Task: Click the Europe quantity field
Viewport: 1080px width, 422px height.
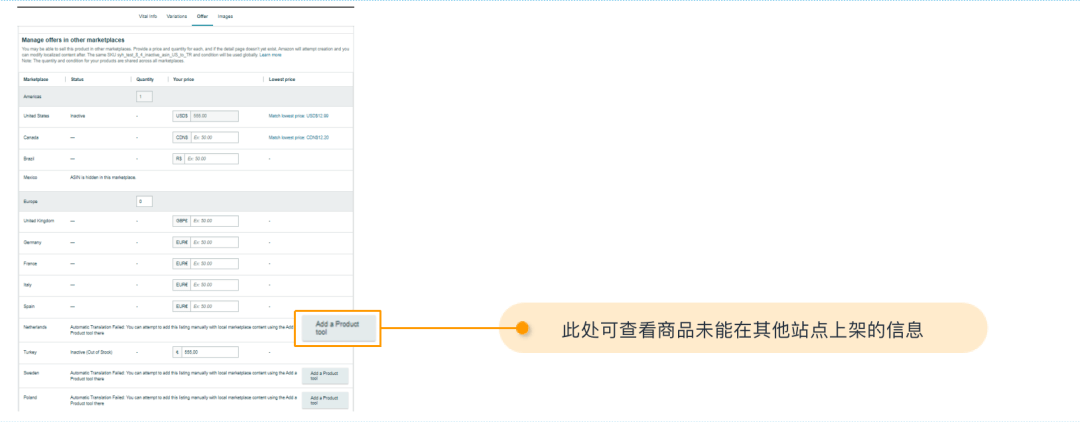Action: point(144,201)
